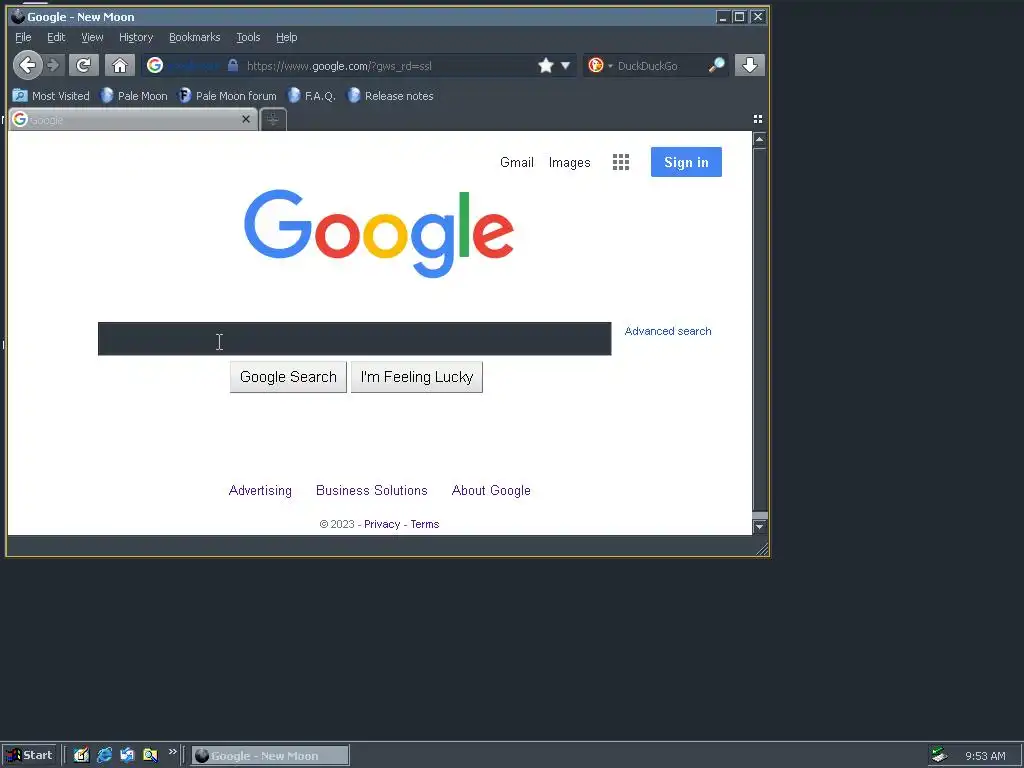Open the Edit menu
The width and height of the screenshot is (1024, 768).
pos(56,37)
